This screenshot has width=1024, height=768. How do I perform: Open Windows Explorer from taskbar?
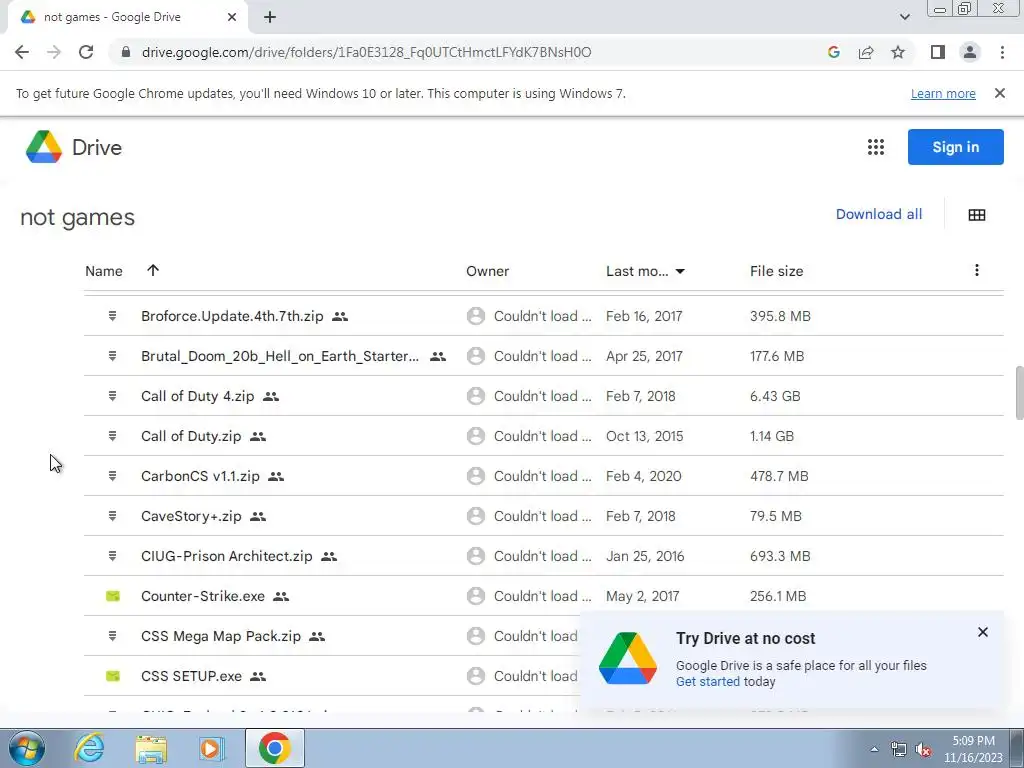tap(151, 748)
